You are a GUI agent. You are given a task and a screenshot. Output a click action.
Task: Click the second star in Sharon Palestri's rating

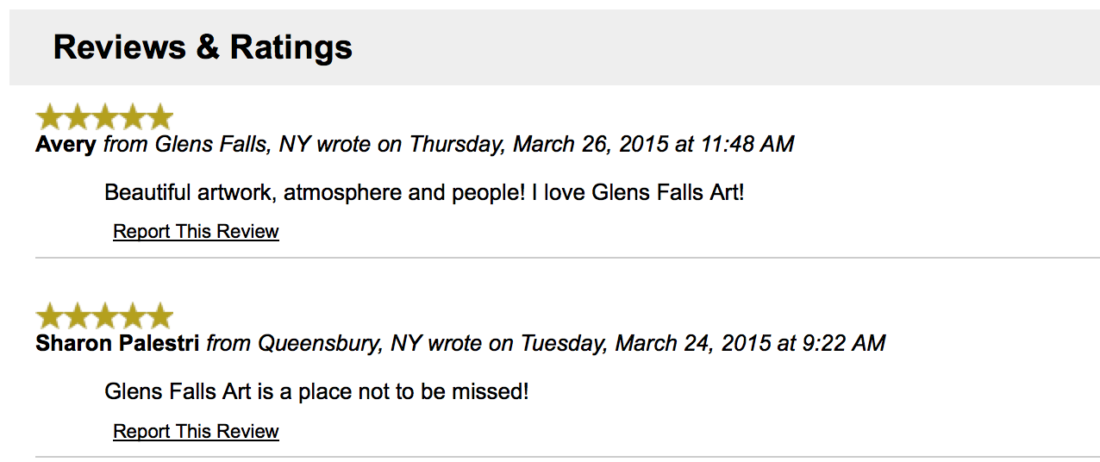pos(77,317)
